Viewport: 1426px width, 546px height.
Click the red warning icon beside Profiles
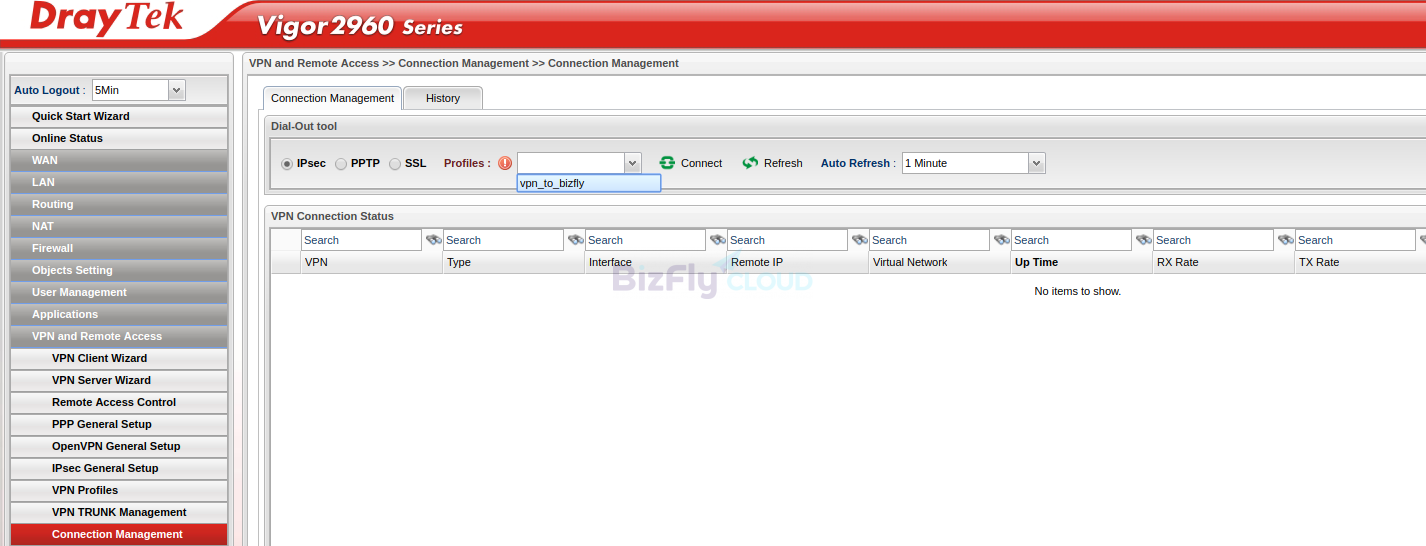505,163
